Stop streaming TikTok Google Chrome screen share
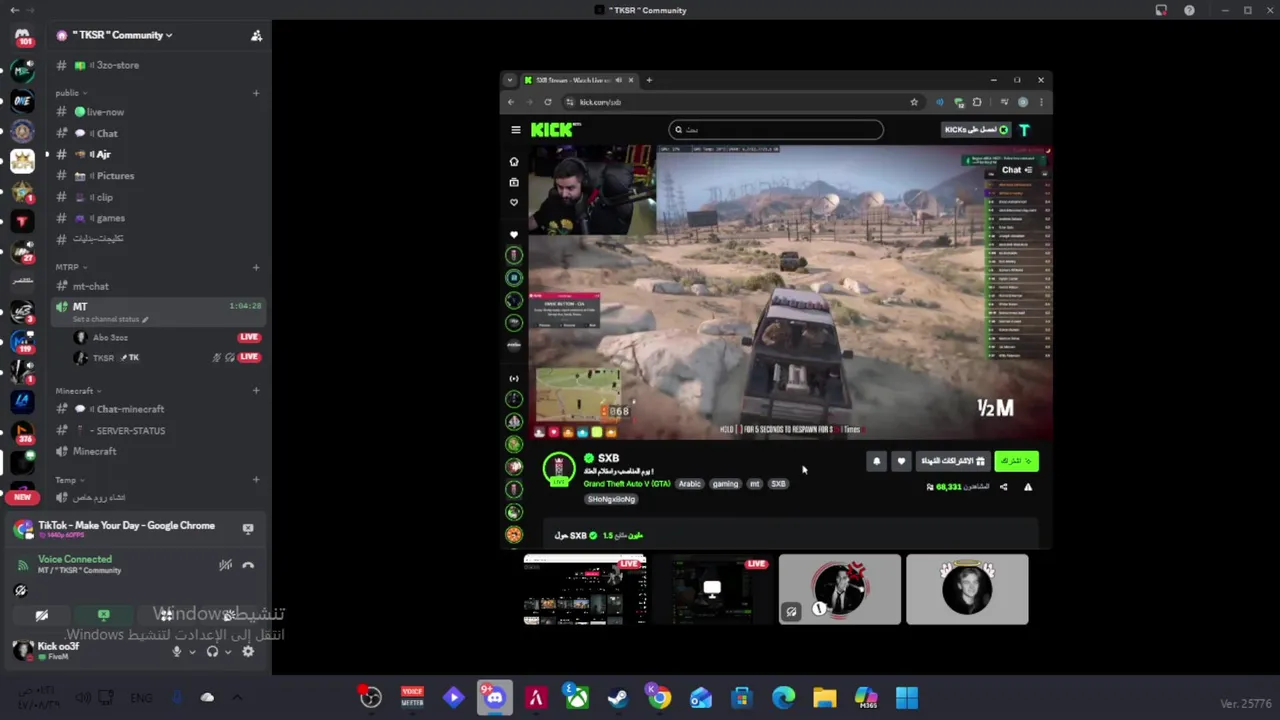The width and height of the screenshot is (1280, 720). [248, 528]
